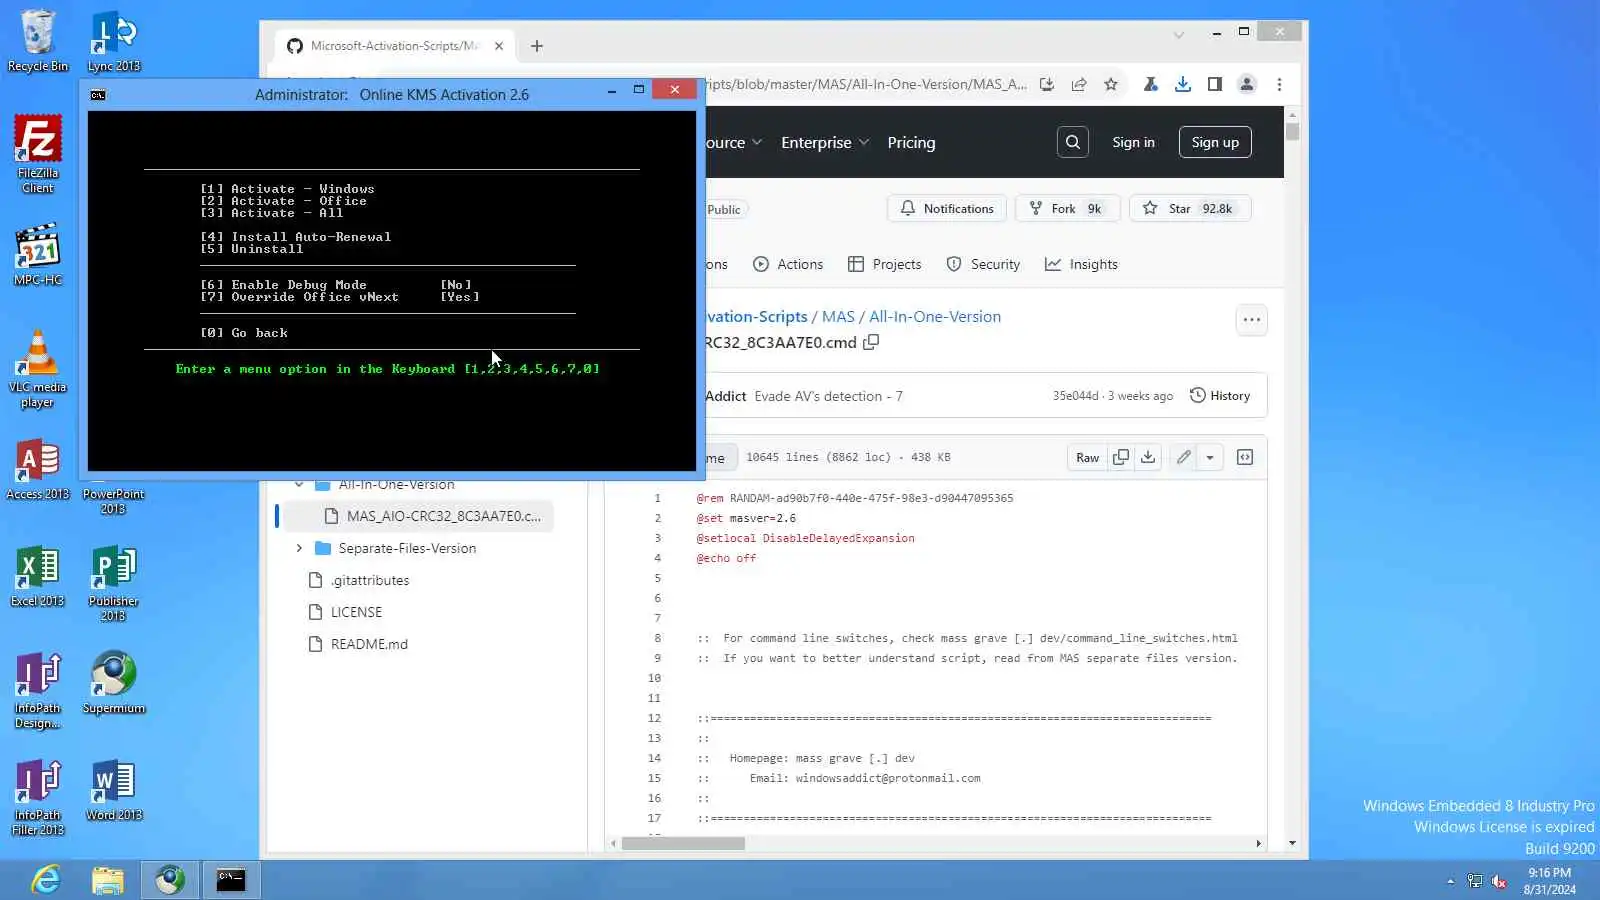Launch the Supermium desktop shortcut
This screenshot has height=900, width=1600.
114,683
